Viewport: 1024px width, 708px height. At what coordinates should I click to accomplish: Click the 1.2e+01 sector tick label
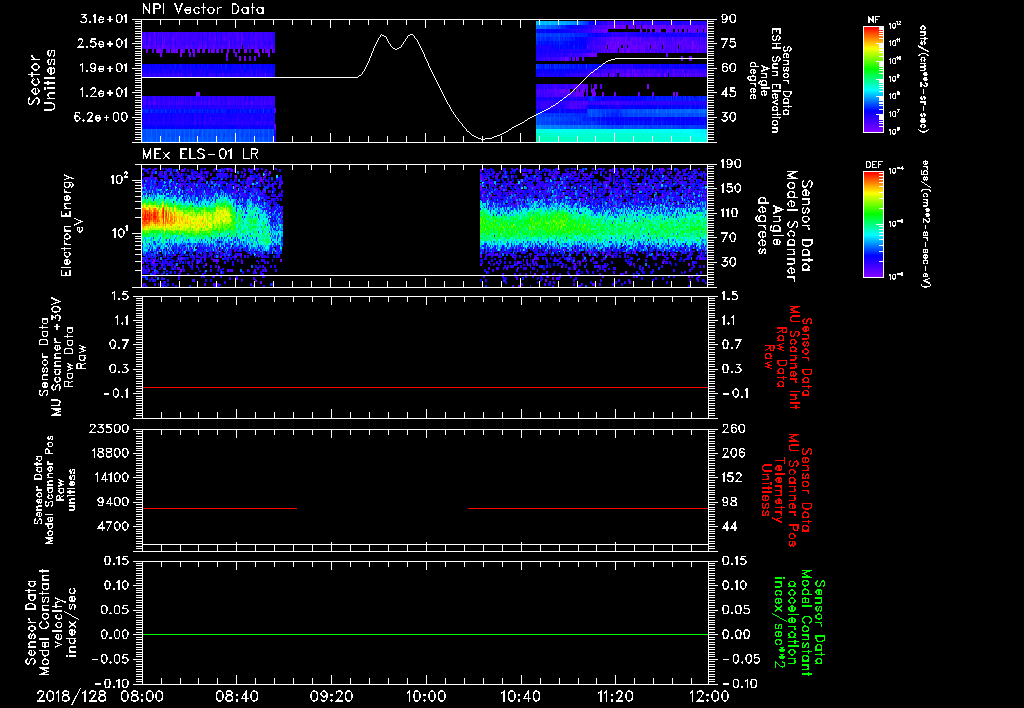coord(103,93)
